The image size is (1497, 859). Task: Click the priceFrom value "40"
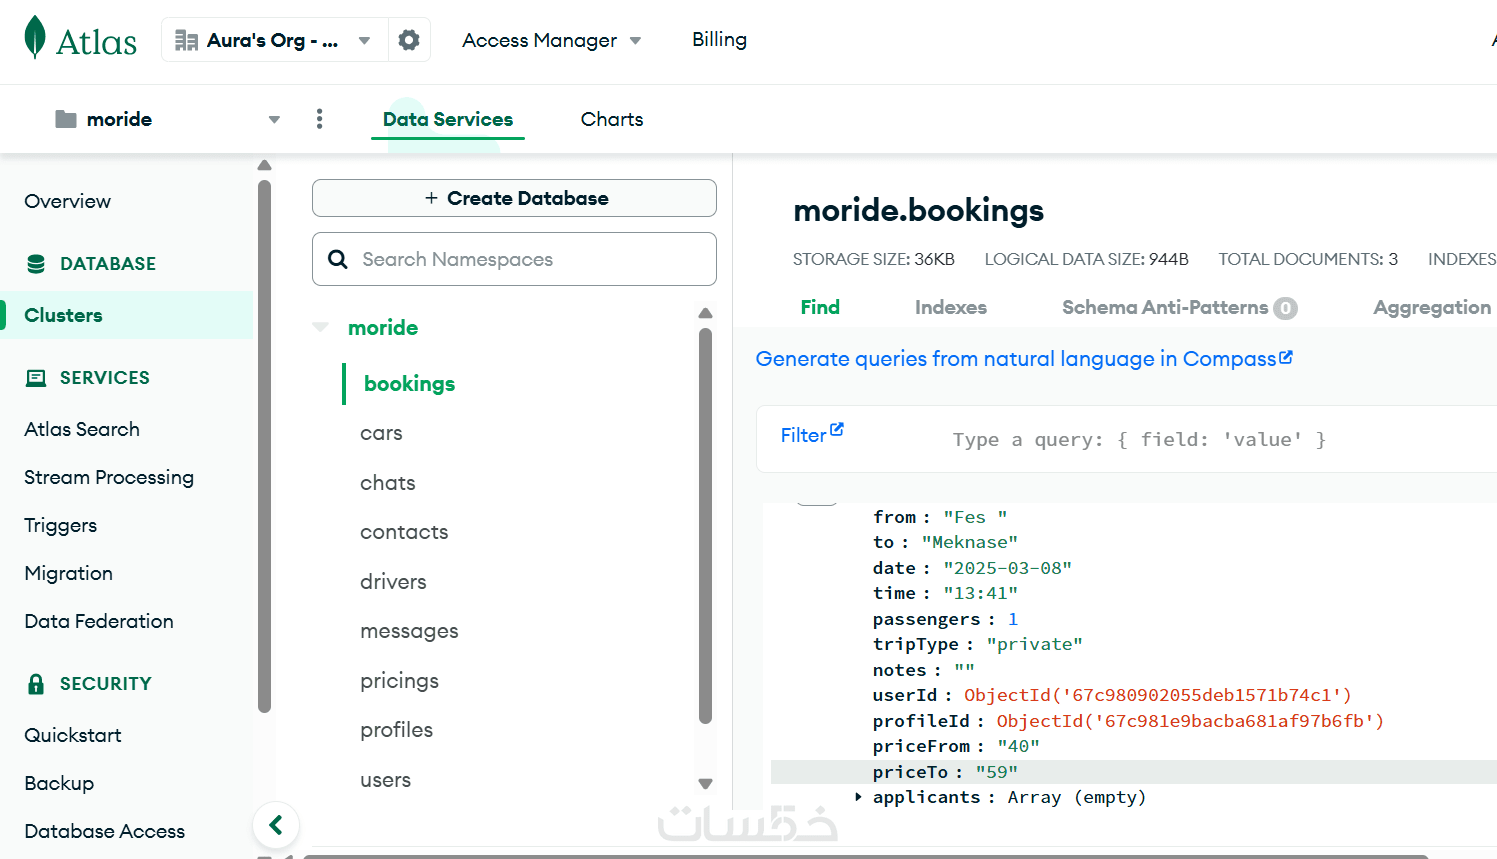(1019, 746)
